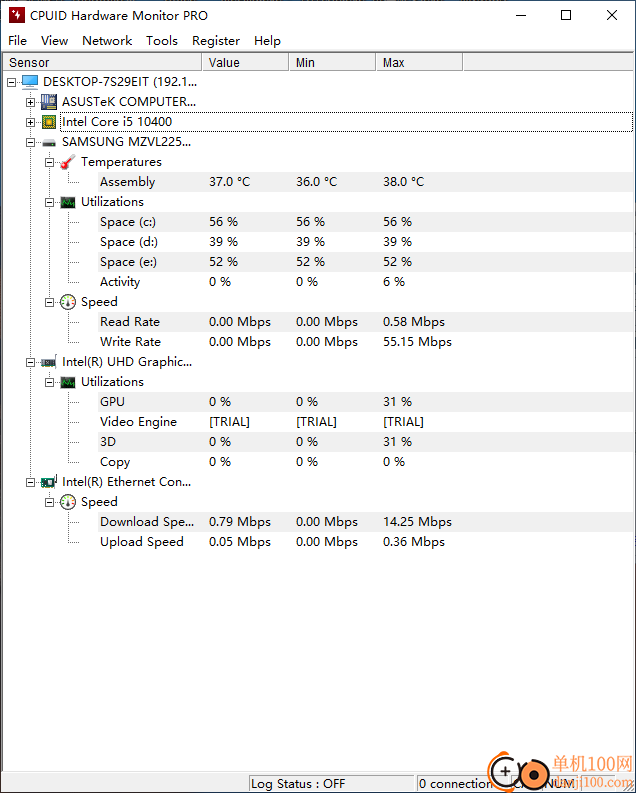Select the Copy utilization row
This screenshot has width=636, height=793.
[x=366, y=462]
